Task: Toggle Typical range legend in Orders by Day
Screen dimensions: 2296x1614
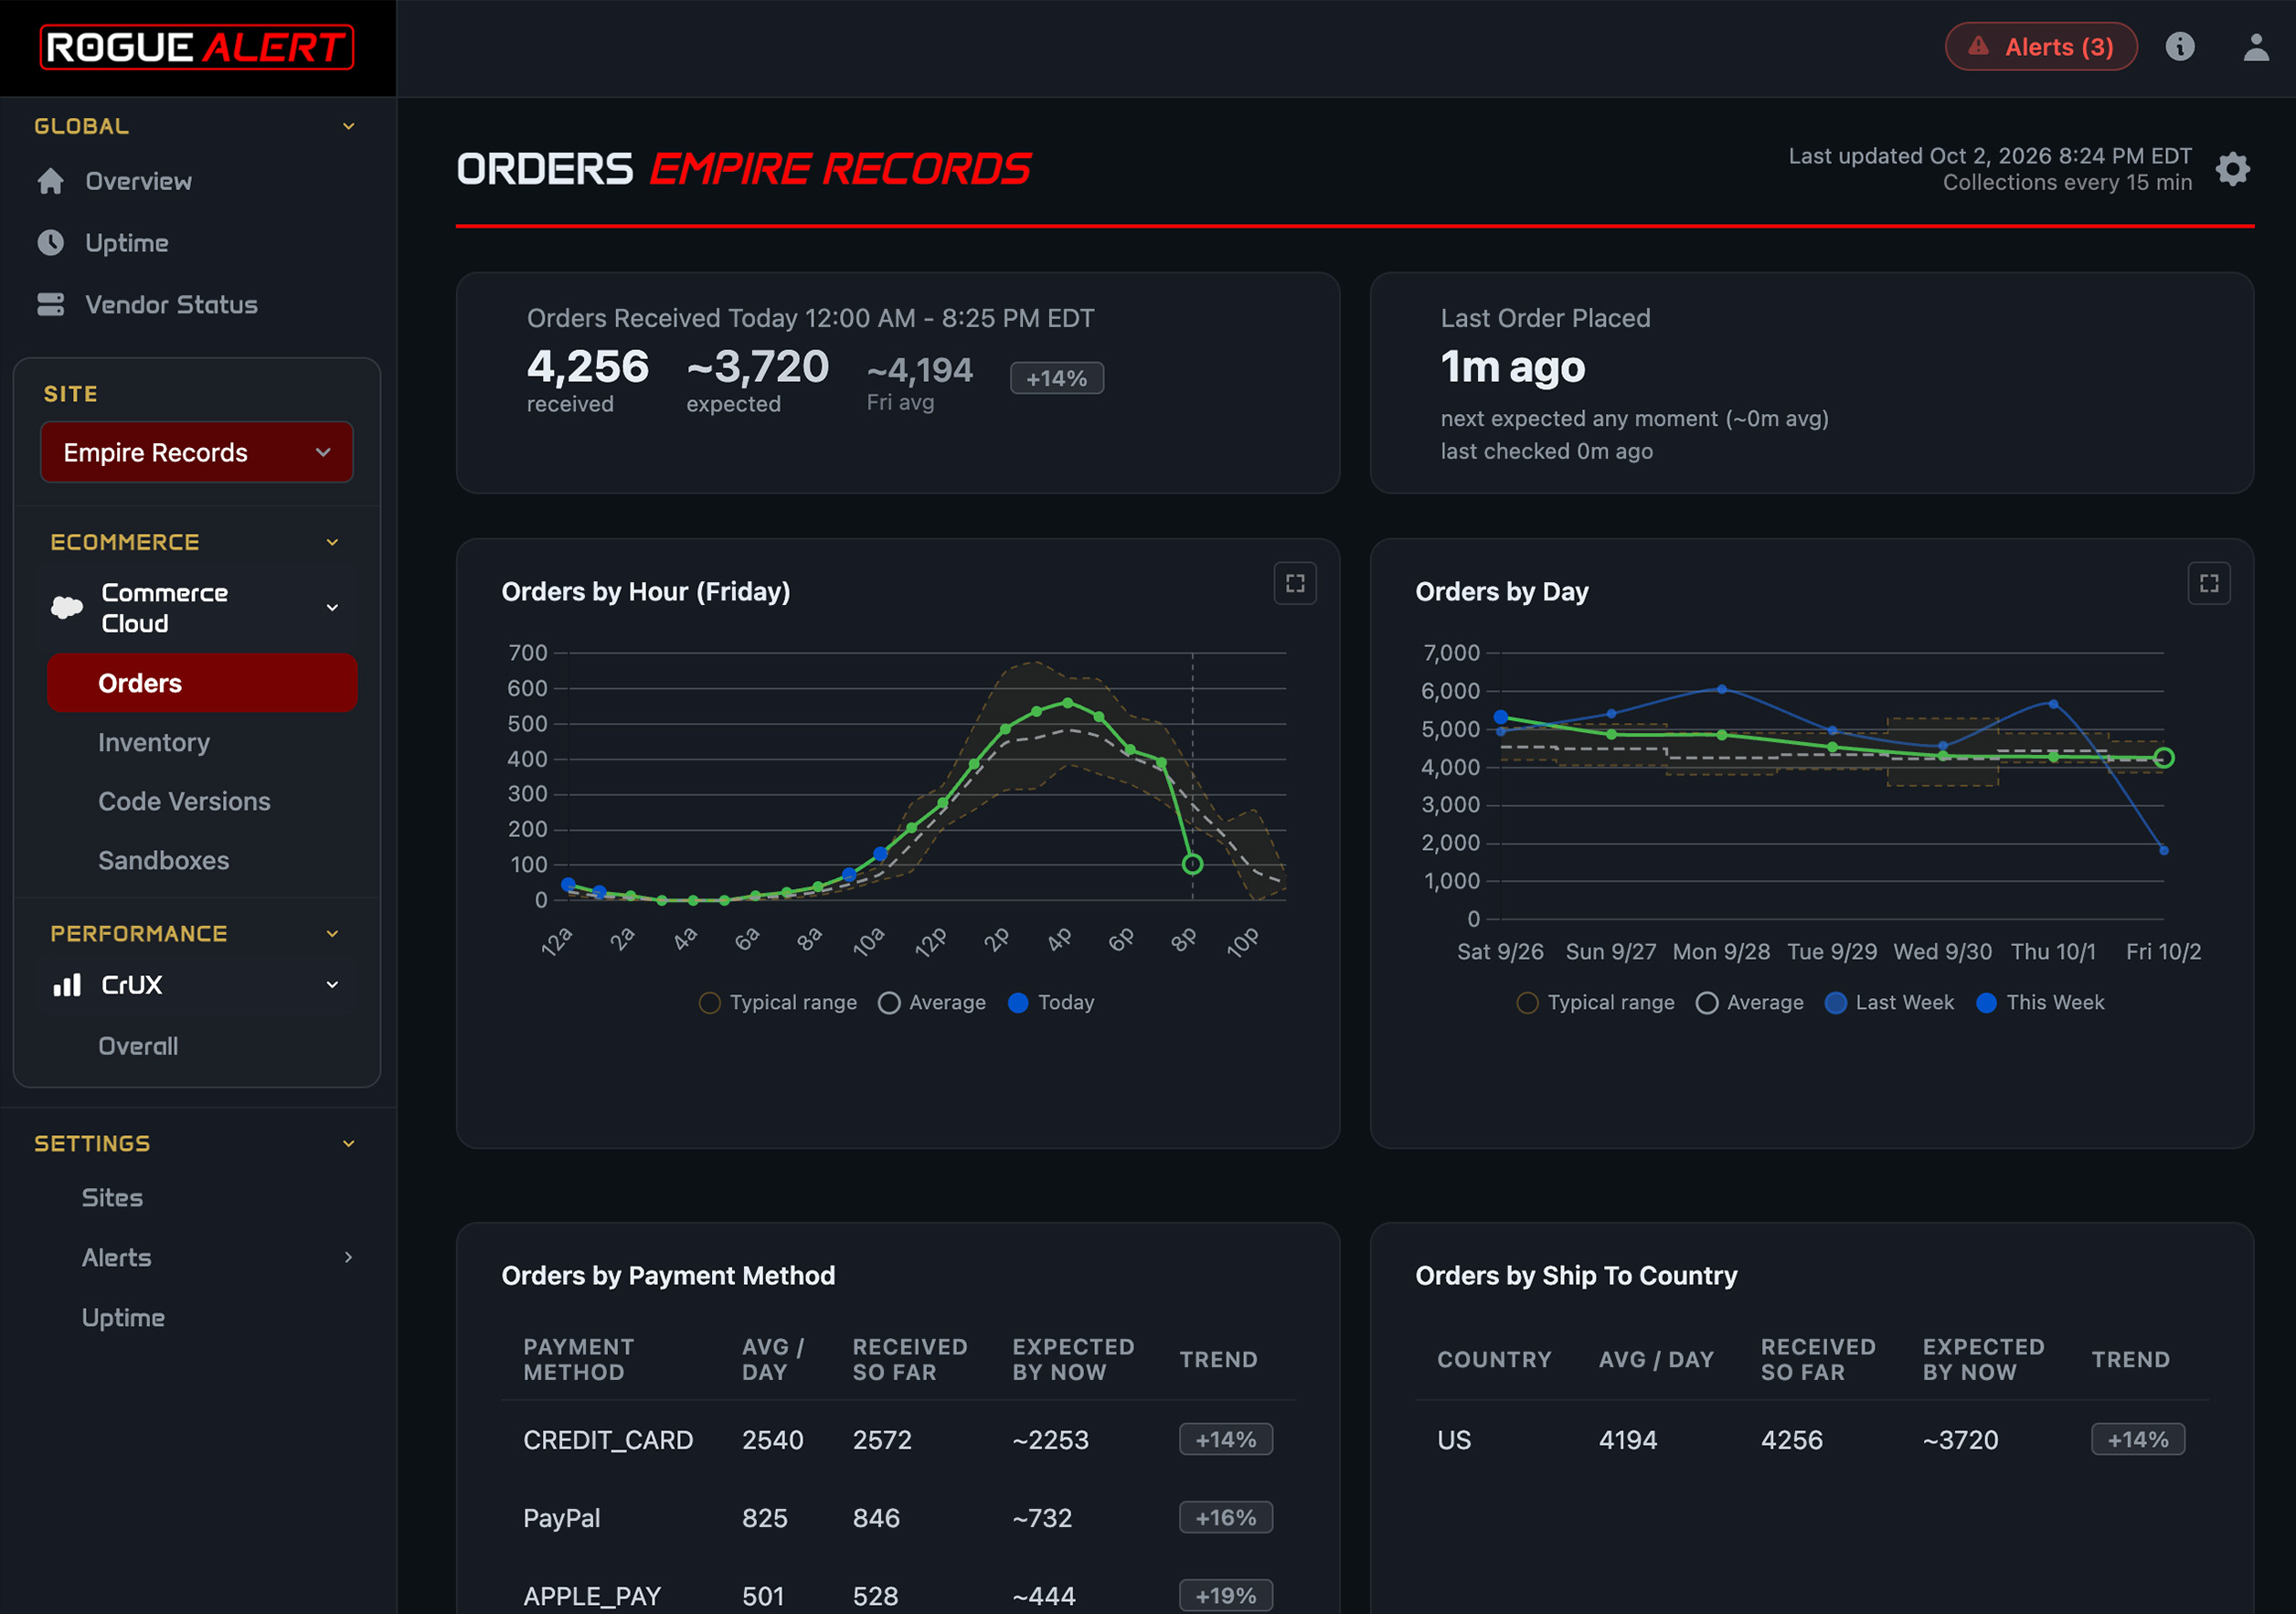Action: pos(1596,1003)
